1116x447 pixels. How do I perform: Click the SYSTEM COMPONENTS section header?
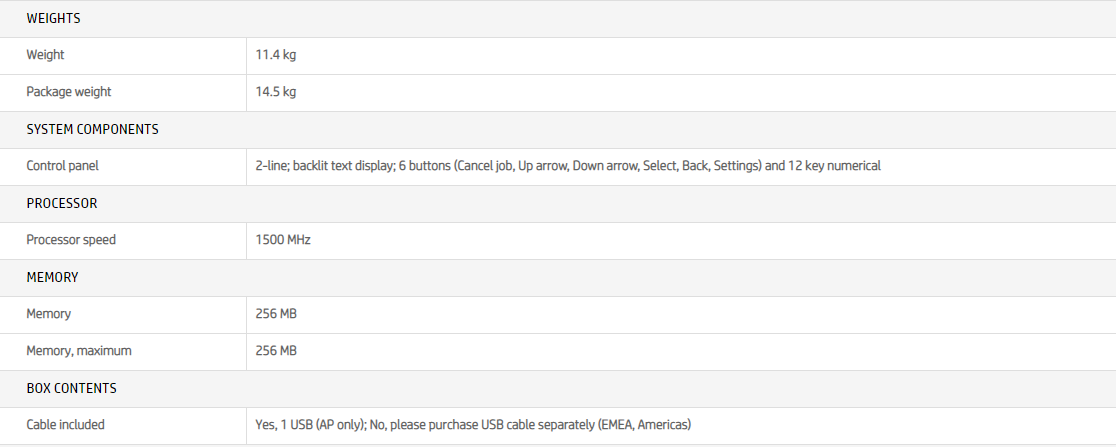click(92, 129)
